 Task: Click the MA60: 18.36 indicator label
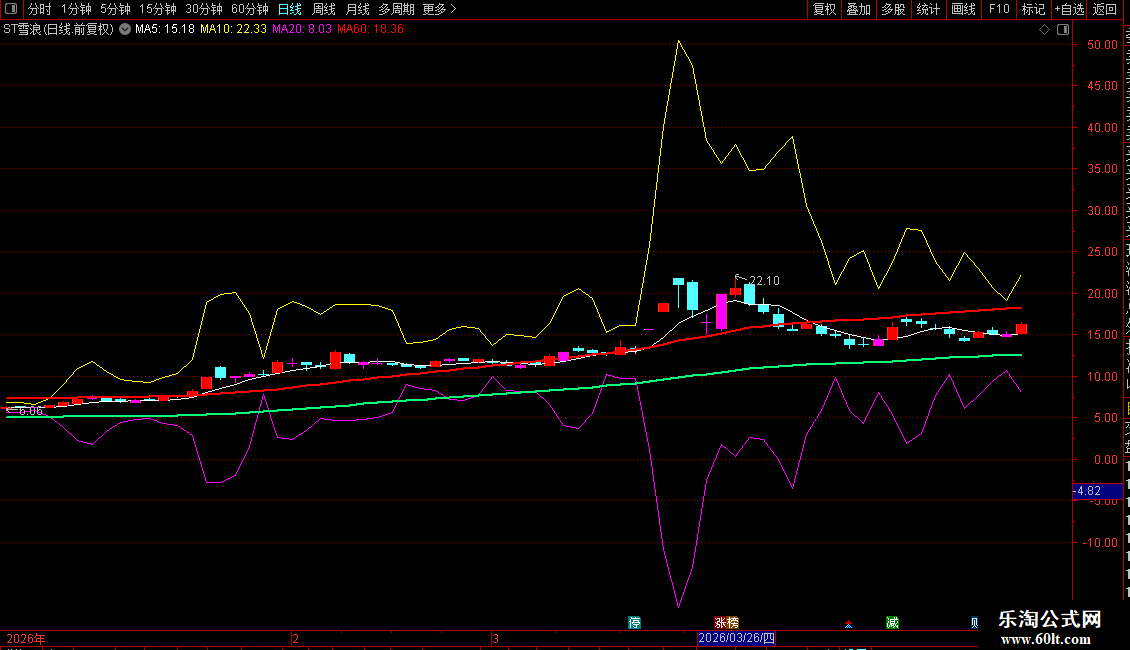tap(370, 30)
